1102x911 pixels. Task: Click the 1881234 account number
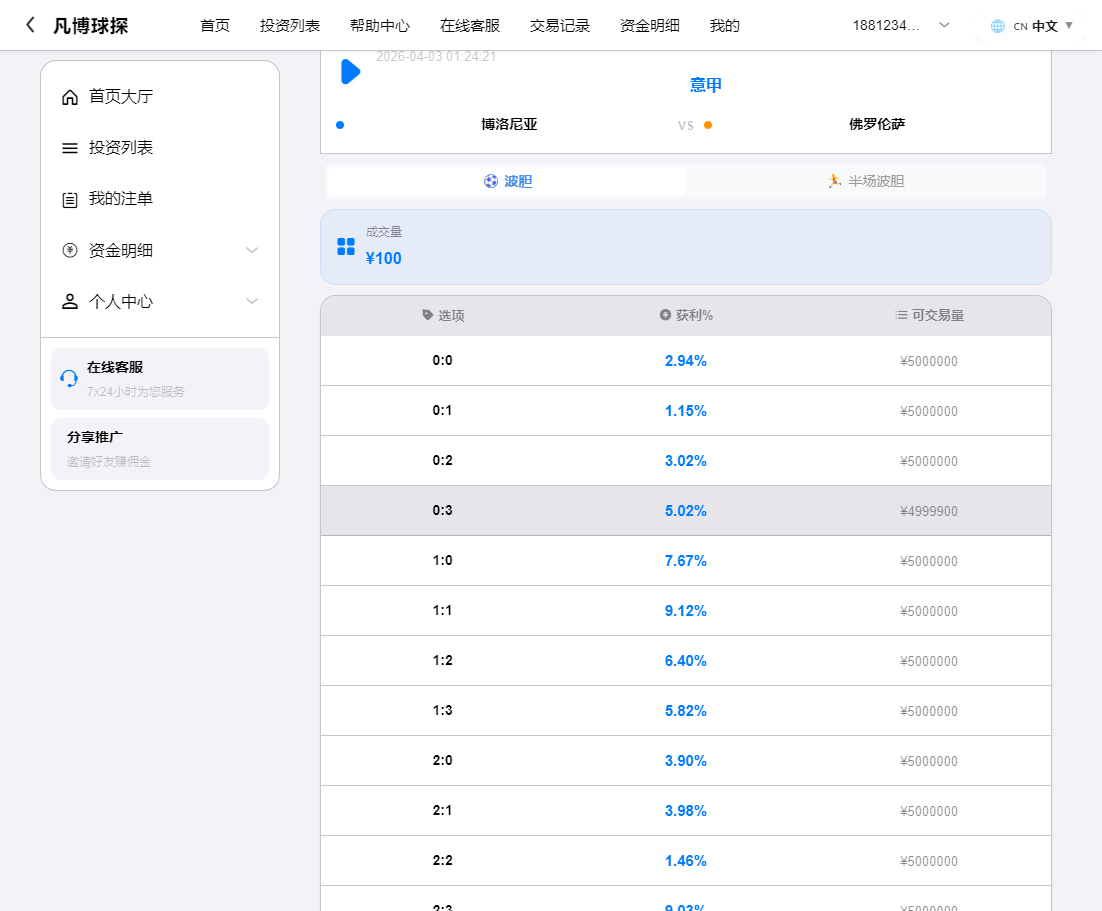[x=886, y=25]
